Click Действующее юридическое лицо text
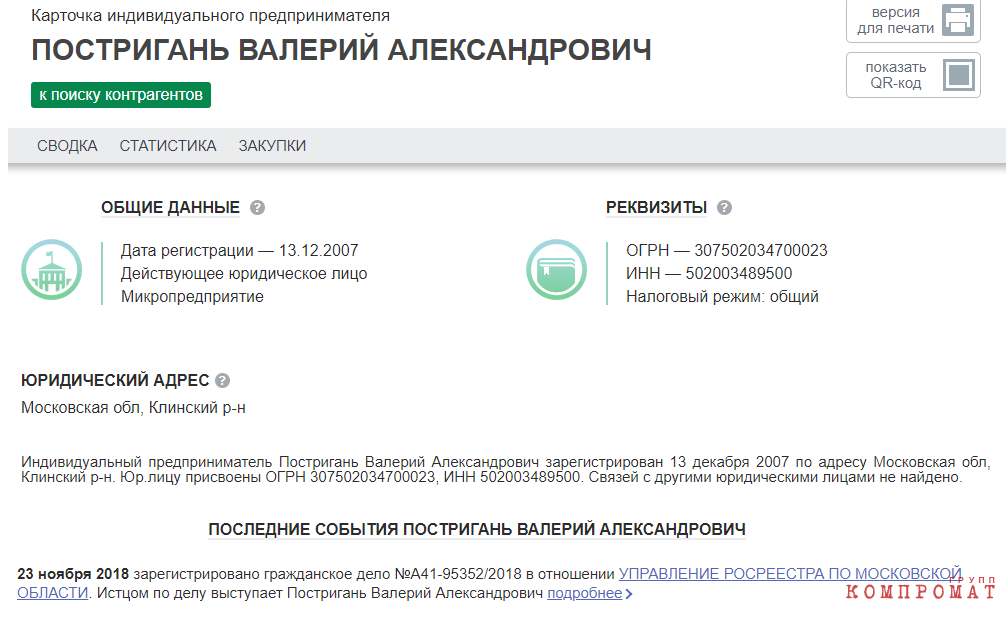The width and height of the screenshot is (1006, 619). [x=244, y=273]
